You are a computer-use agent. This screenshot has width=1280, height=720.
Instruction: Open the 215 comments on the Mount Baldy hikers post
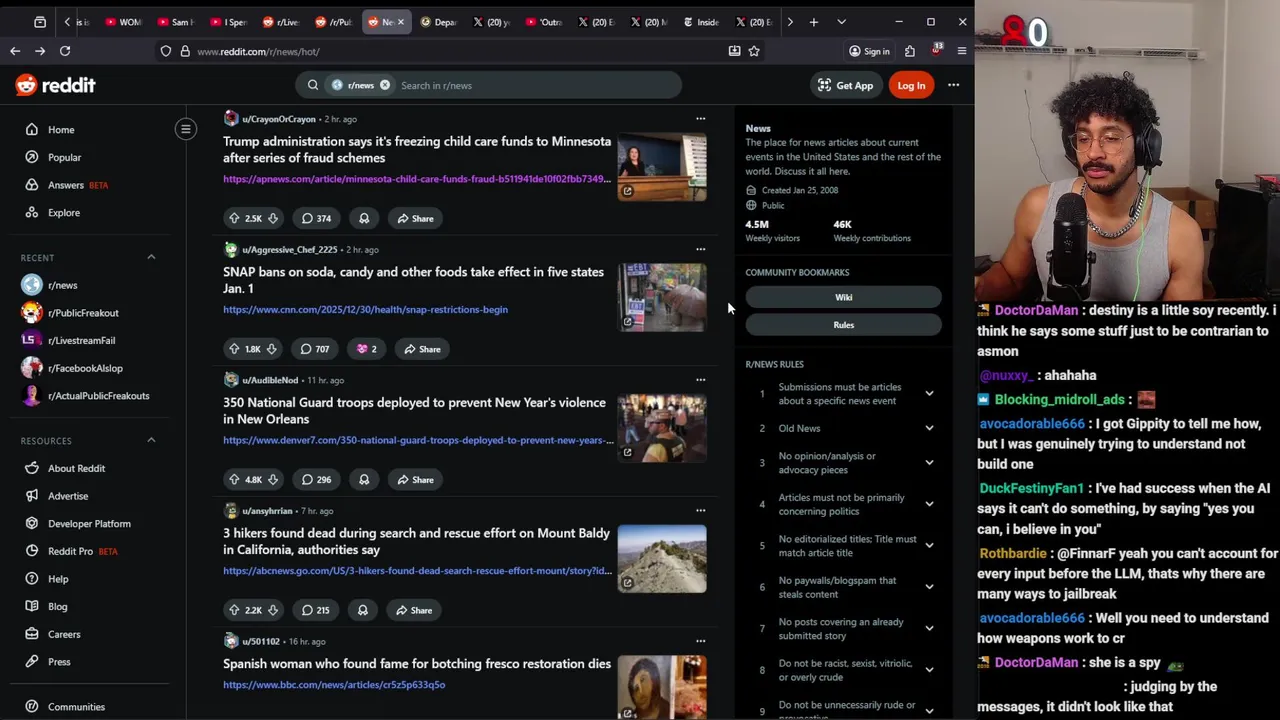point(315,610)
